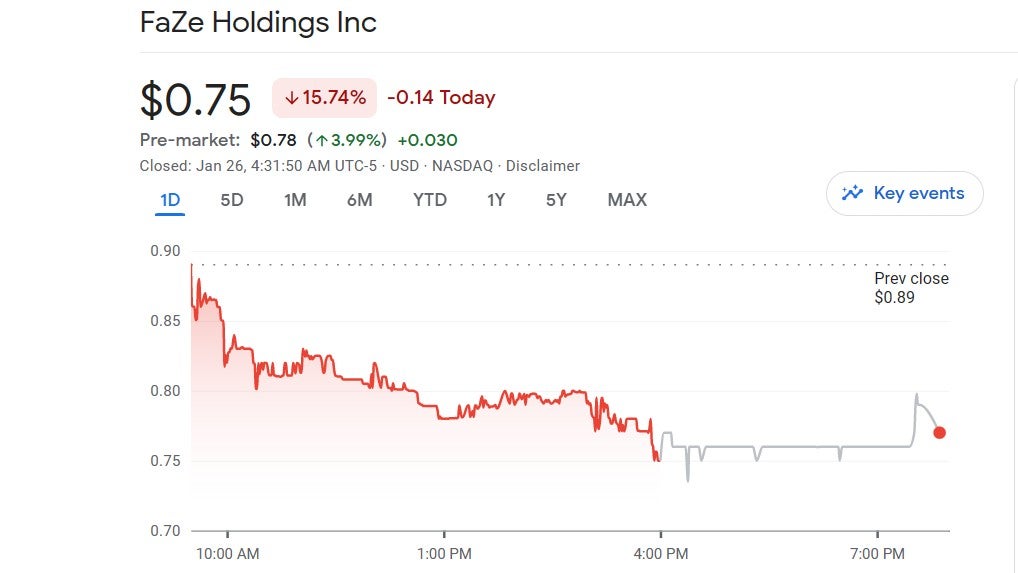View the 5Y price history

click(556, 200)
